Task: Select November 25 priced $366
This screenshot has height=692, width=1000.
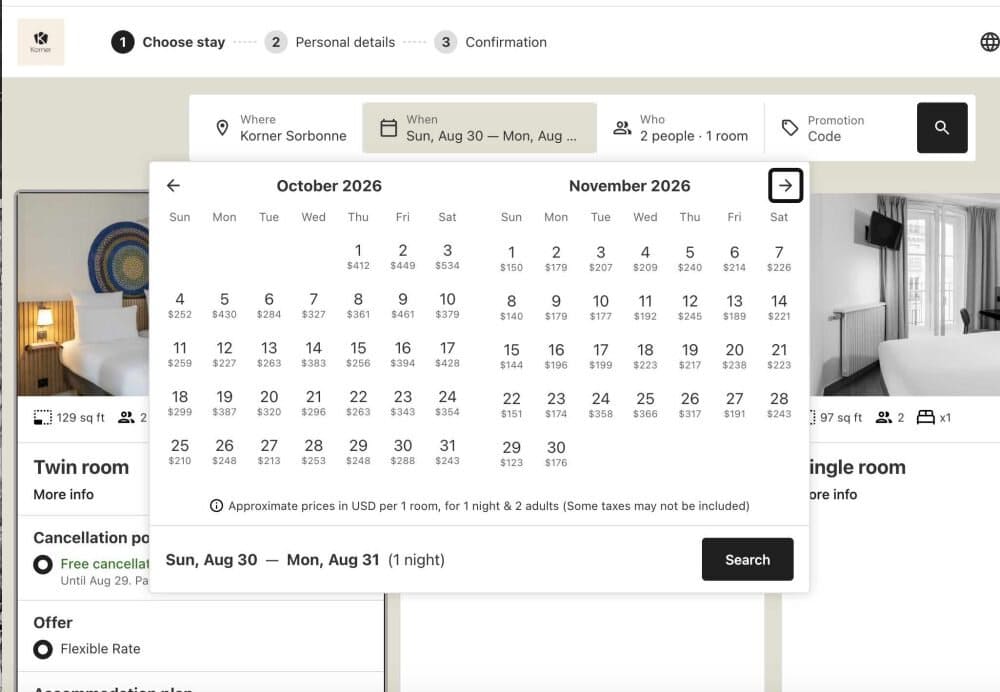Action: [x=645, y=405]
